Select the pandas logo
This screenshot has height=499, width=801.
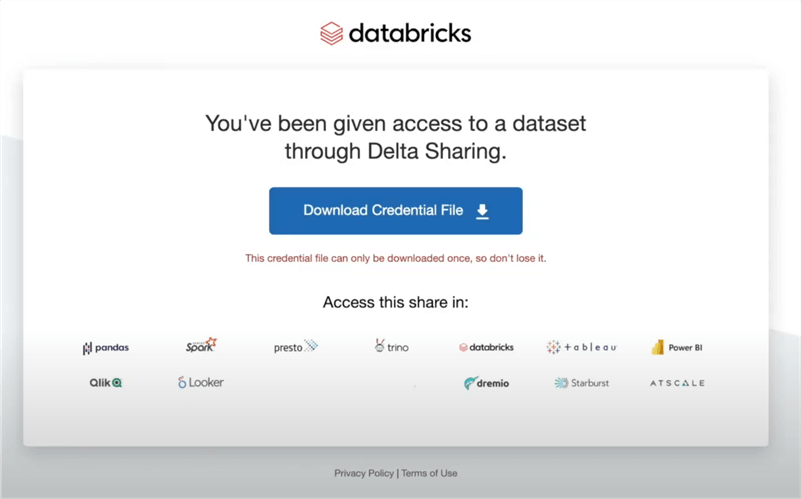click(x=105, y=348)
